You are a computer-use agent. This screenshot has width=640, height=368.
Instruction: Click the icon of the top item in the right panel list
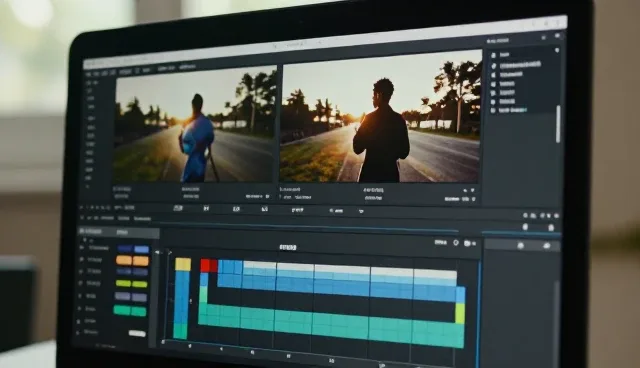point(493,55)
